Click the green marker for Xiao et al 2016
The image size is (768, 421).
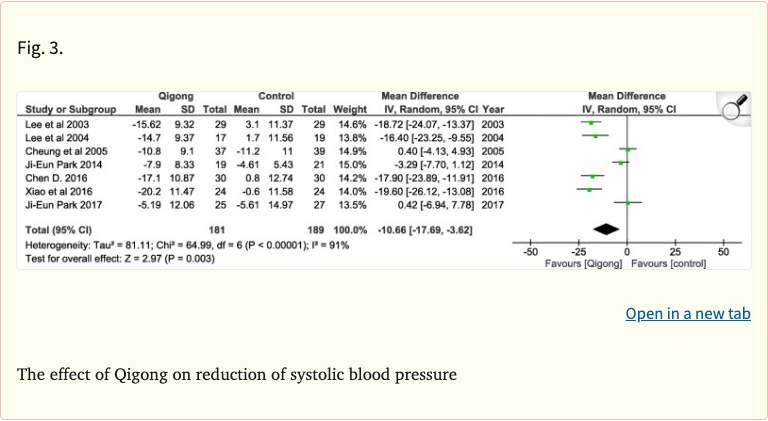589,188
